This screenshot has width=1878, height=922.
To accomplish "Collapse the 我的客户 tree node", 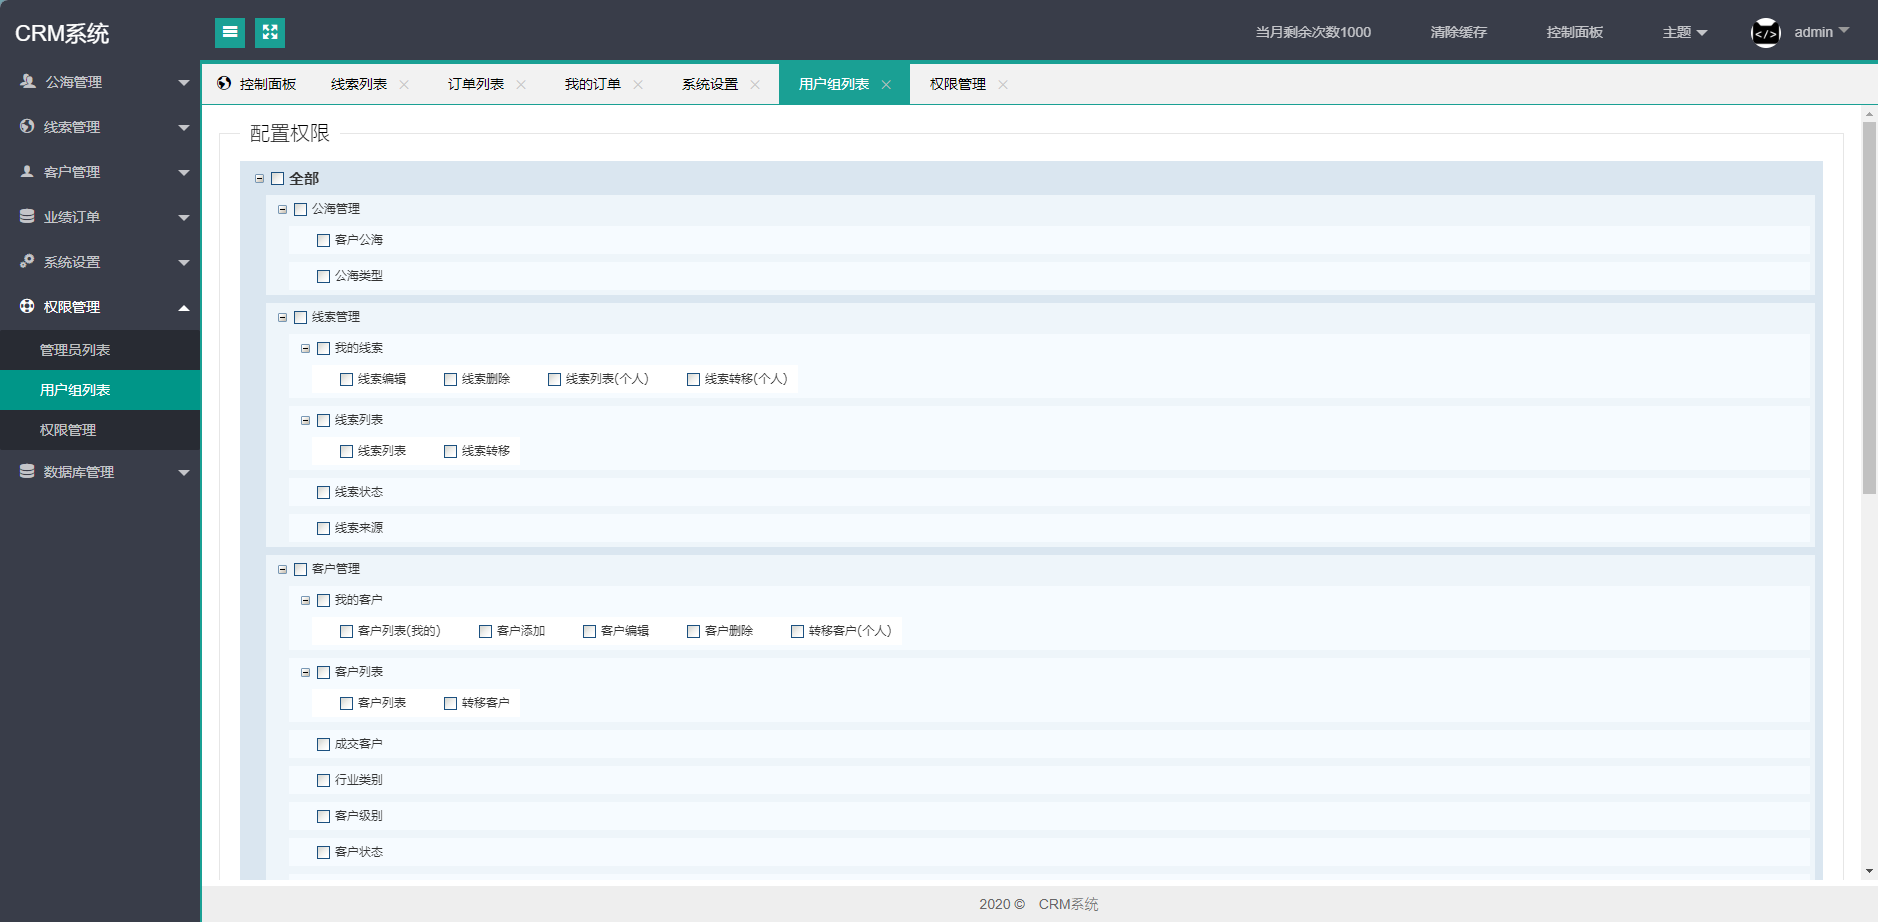I will 305,601.
